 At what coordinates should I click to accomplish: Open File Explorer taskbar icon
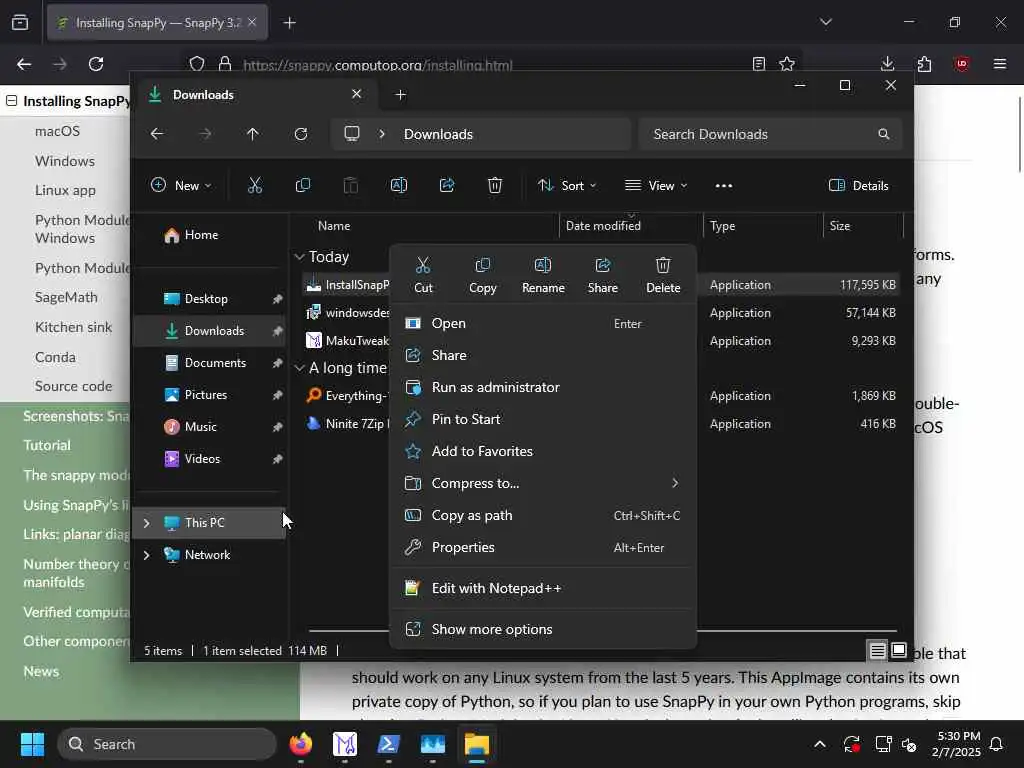point(477,744)
